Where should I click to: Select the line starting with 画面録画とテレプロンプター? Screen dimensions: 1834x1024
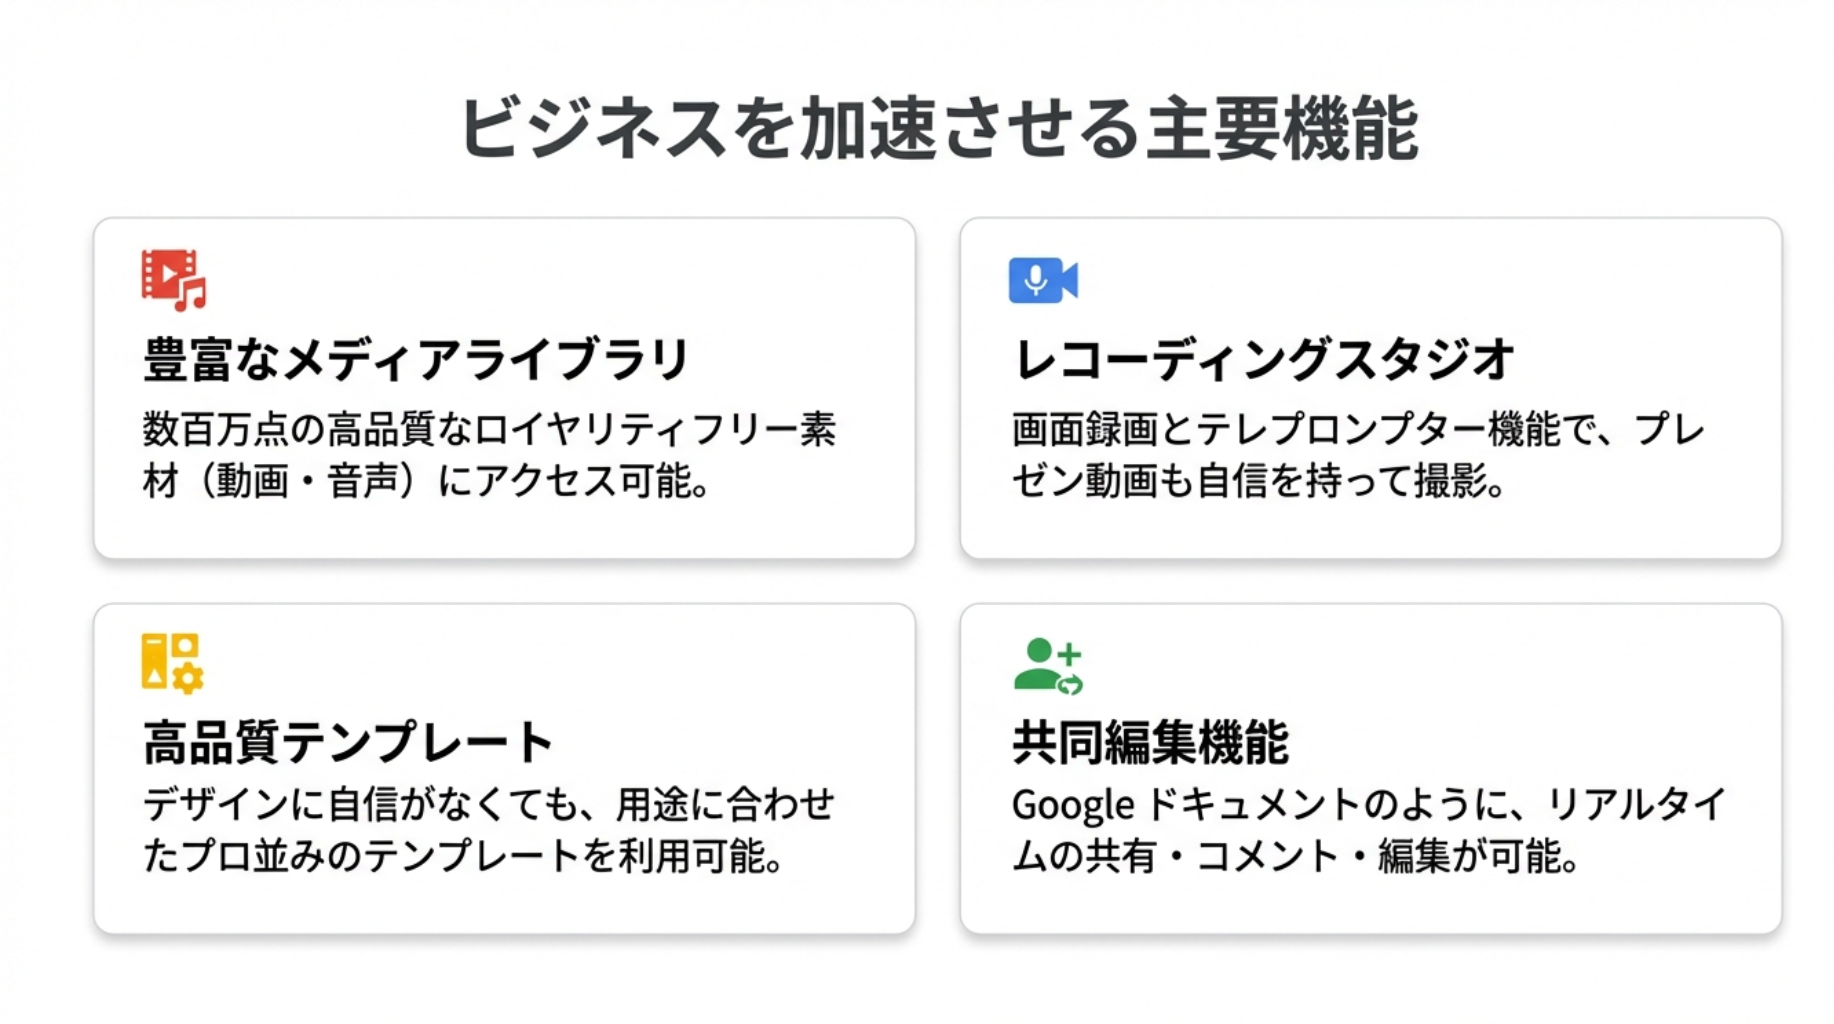click(1358, 430)
